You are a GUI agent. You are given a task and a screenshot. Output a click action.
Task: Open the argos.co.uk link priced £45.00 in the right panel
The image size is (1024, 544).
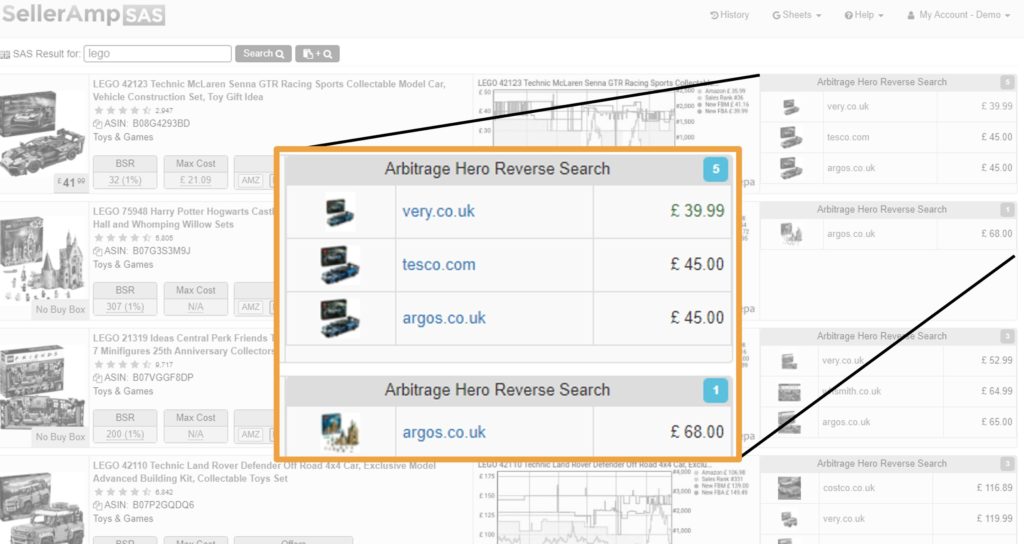point(851,168)
